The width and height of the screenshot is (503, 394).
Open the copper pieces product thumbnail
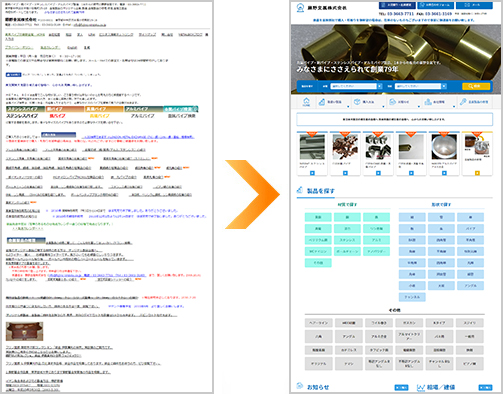coord(345,147)
